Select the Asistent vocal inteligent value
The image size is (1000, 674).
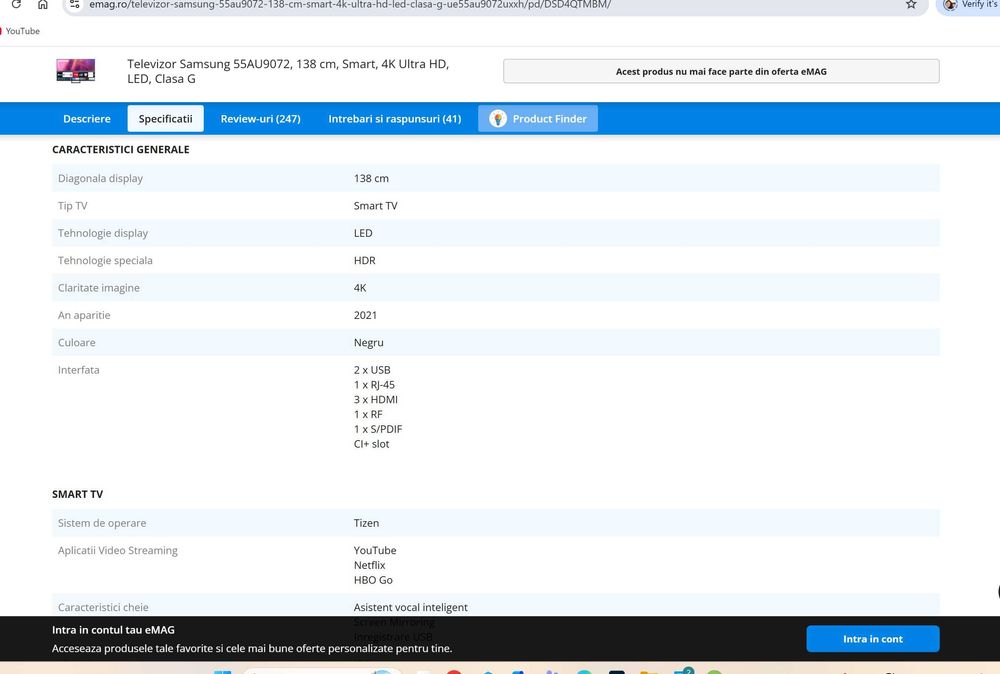tap(411, 608)
